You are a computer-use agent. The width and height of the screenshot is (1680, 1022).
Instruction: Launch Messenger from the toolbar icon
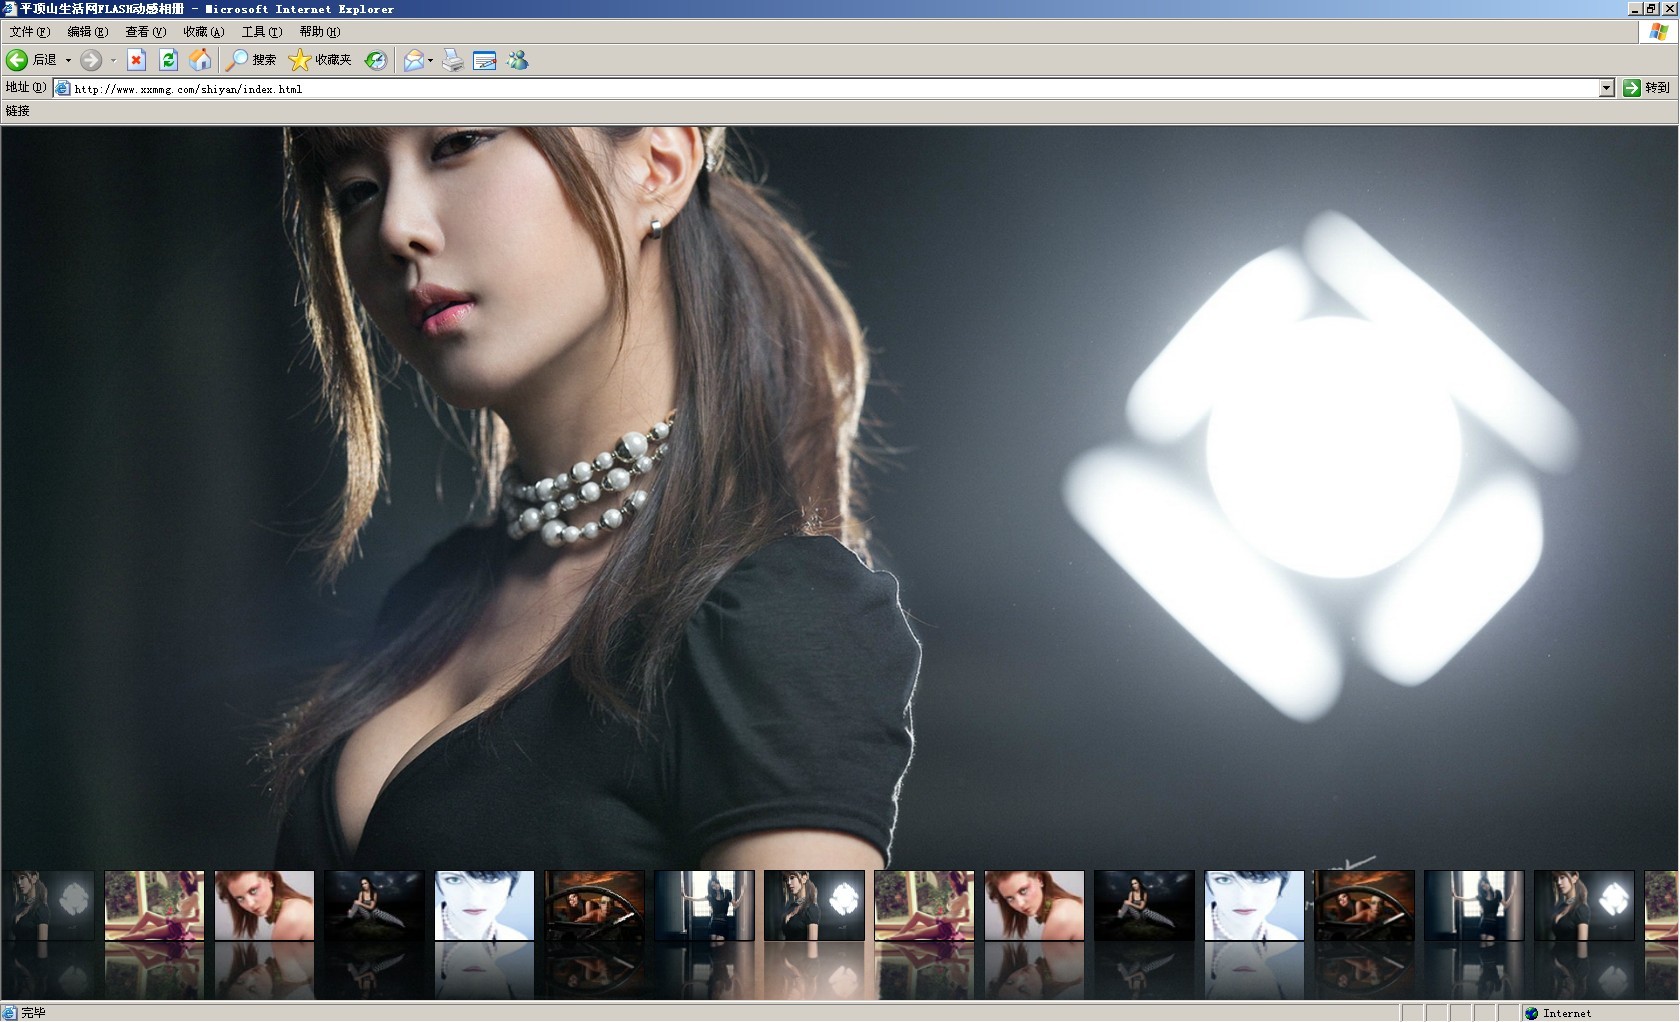coord(517,60)
